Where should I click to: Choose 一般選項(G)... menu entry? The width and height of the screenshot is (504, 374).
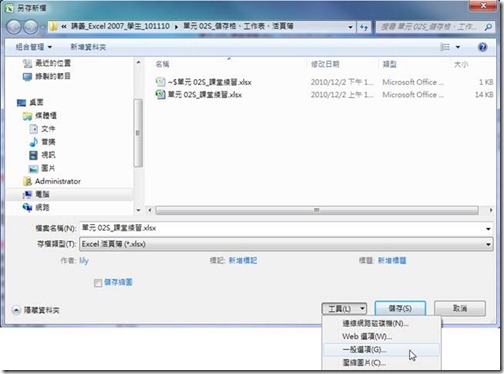coord(382,350)
